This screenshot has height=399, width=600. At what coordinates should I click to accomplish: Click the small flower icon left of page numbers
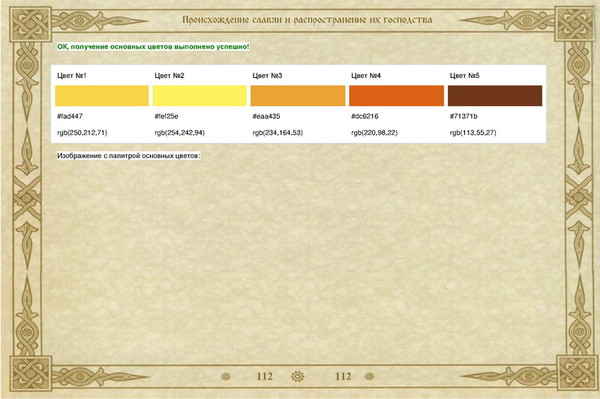tap(226, 376)
